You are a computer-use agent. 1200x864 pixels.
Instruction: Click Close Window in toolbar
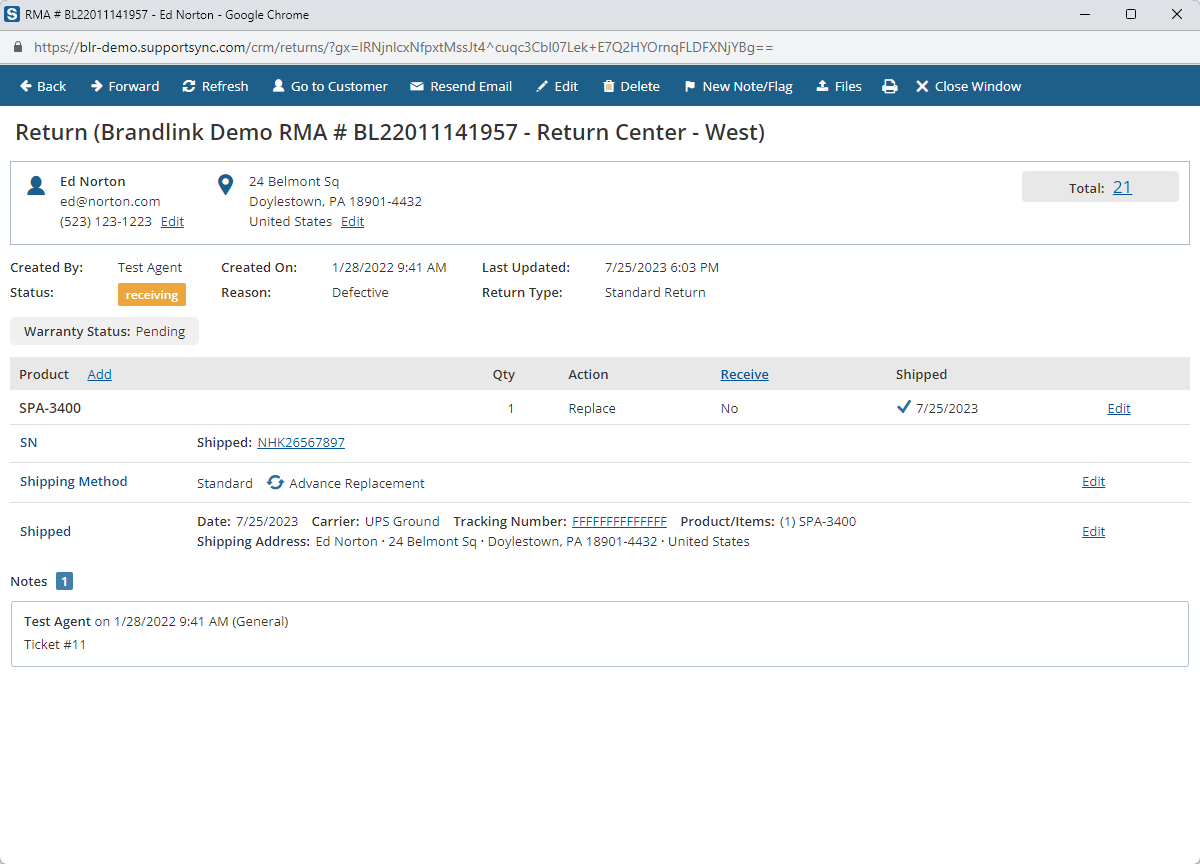pyautogui.click(x=968, y=87)
